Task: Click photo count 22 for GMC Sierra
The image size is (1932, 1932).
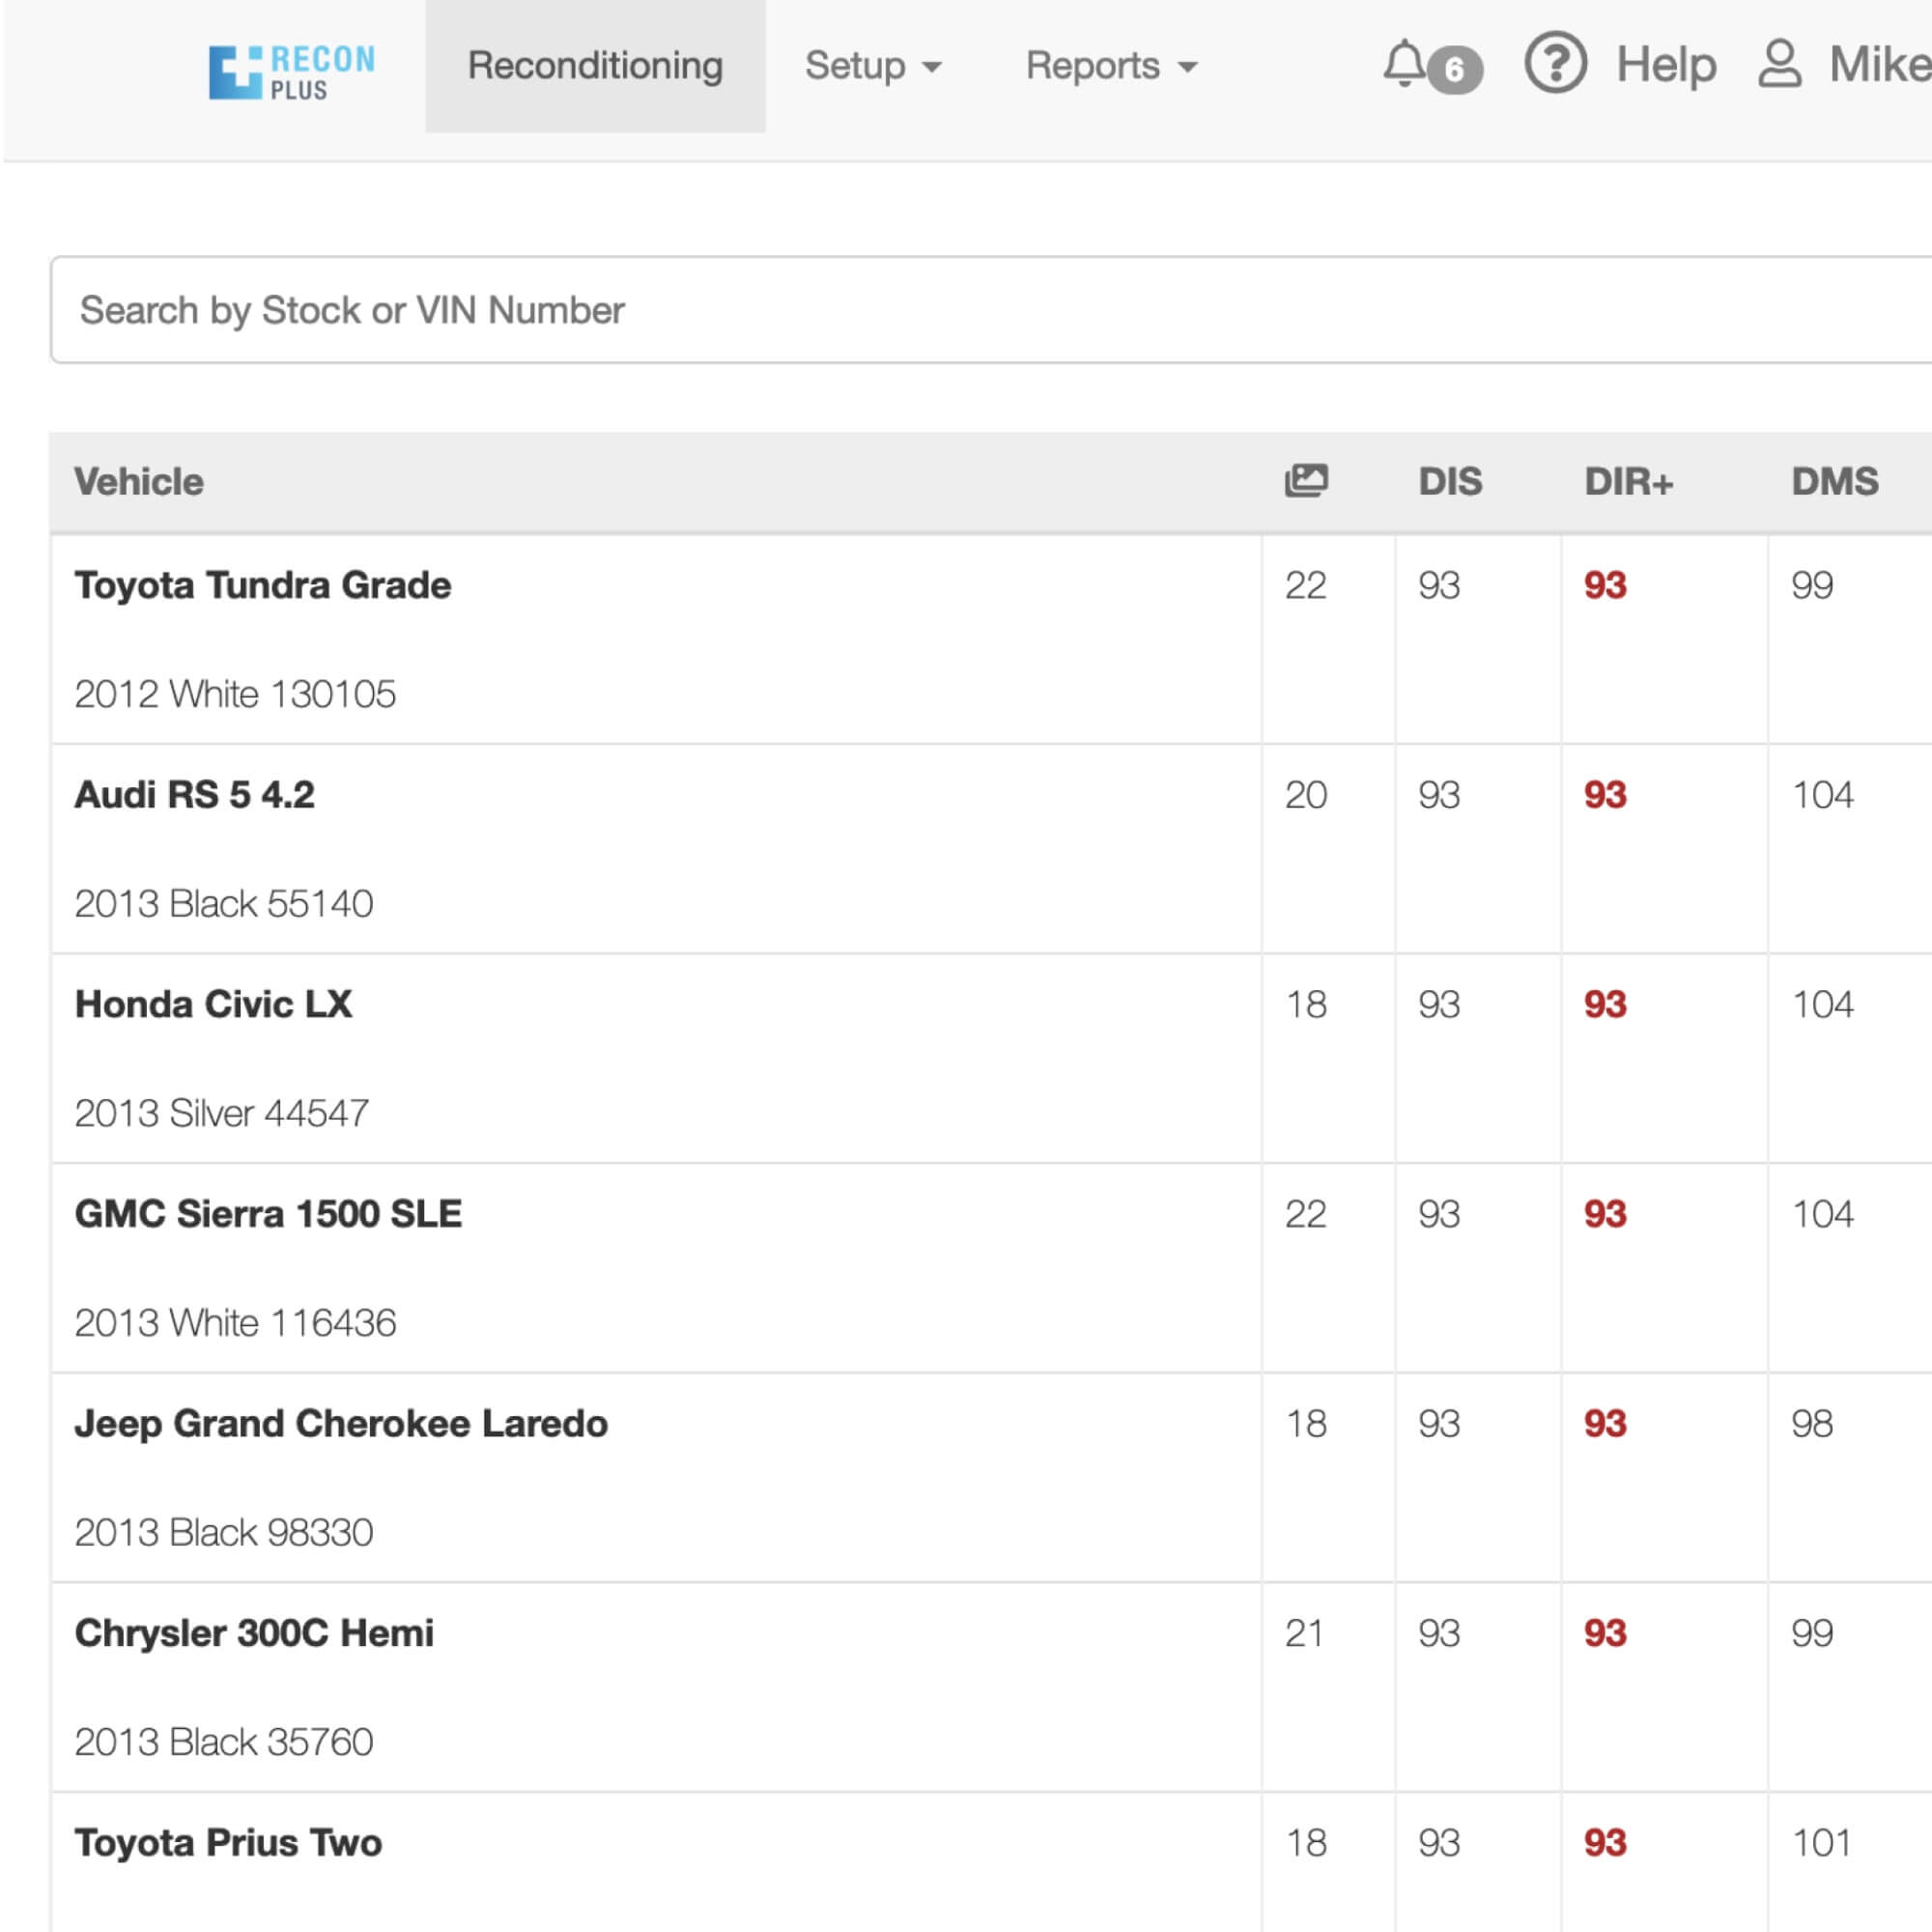Action: [x=1305, y=1214]
